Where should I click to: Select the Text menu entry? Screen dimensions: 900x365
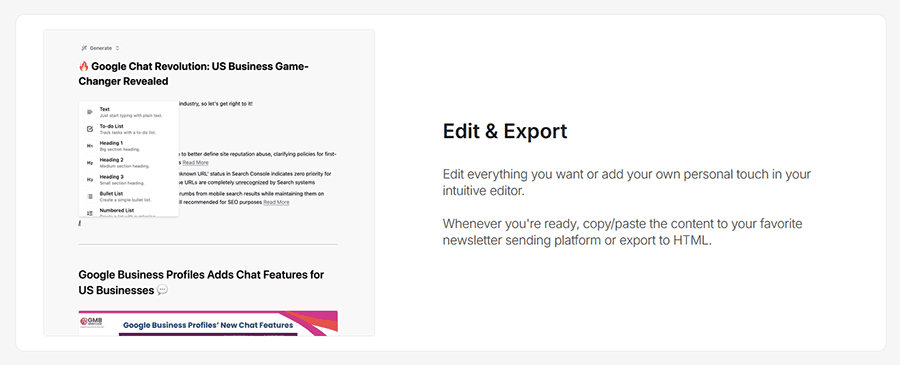[x=129, y=112]
